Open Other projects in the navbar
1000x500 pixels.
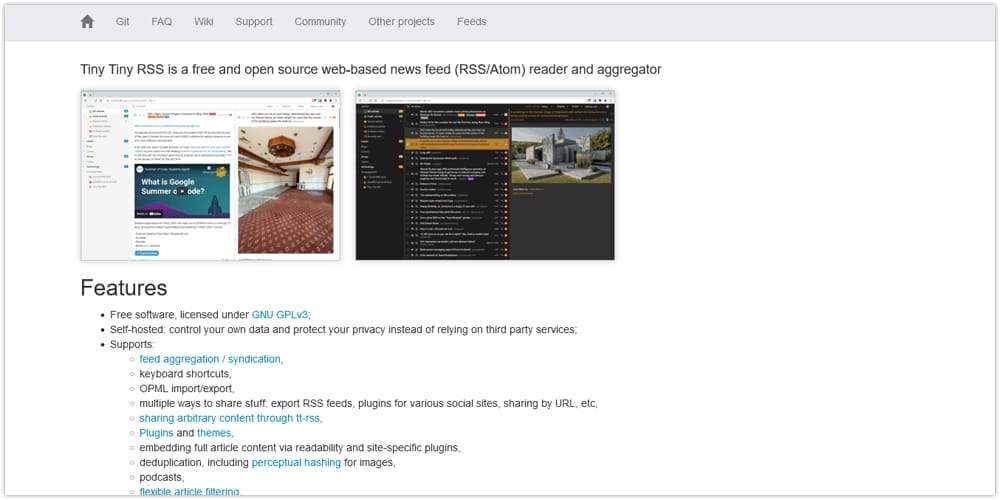tap(401, 22)
